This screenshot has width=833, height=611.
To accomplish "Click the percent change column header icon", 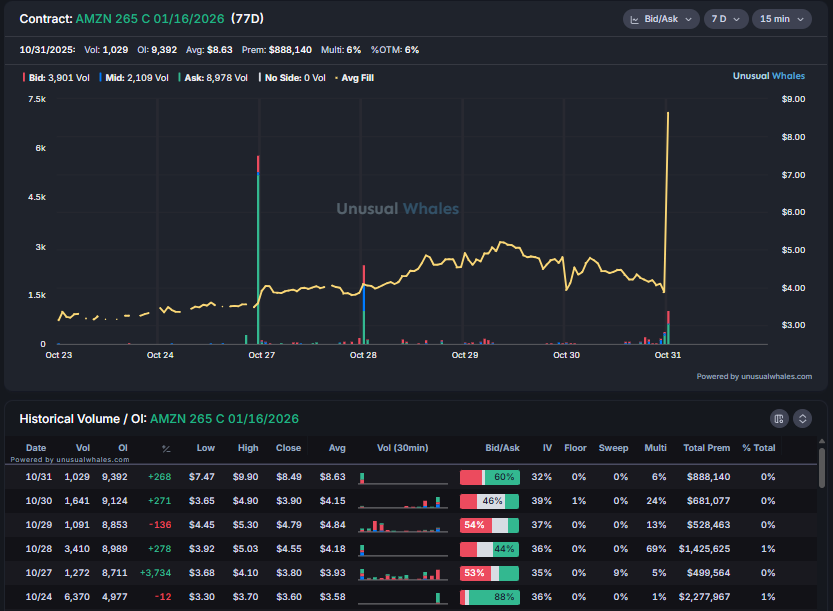I will click(x=166, y=449).
